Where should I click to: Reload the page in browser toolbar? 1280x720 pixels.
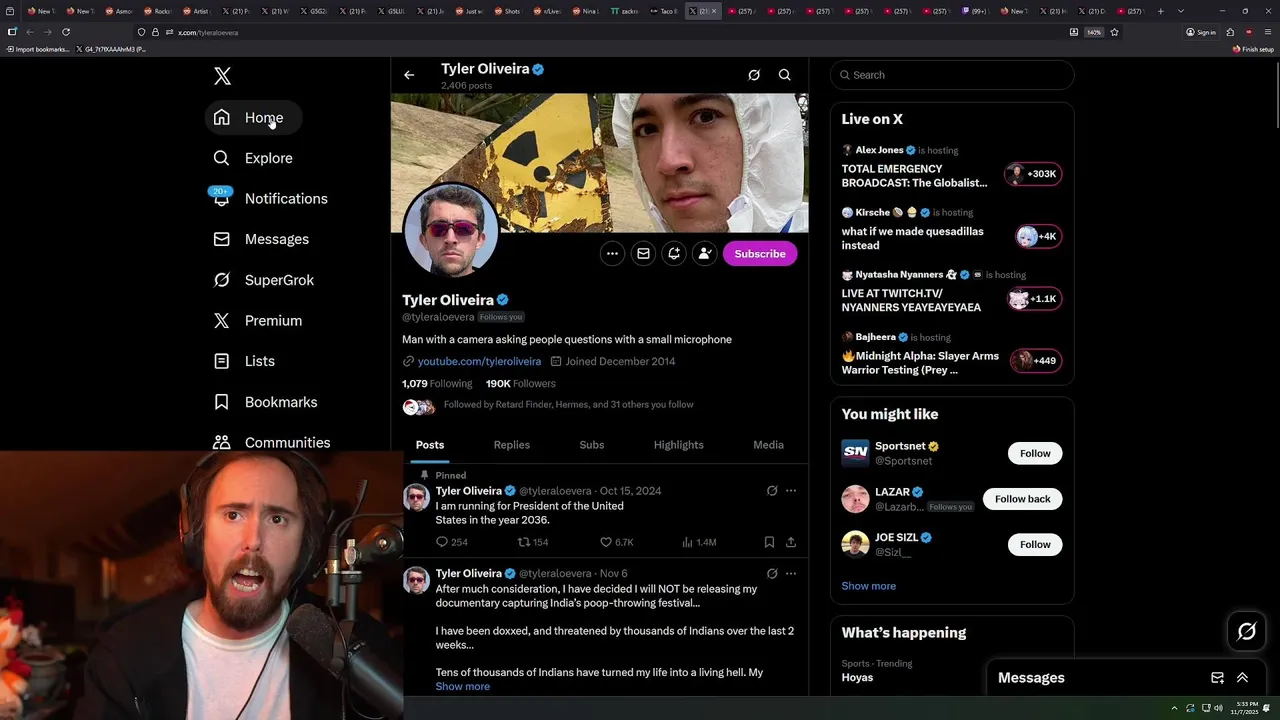click(x=66, y=32)
